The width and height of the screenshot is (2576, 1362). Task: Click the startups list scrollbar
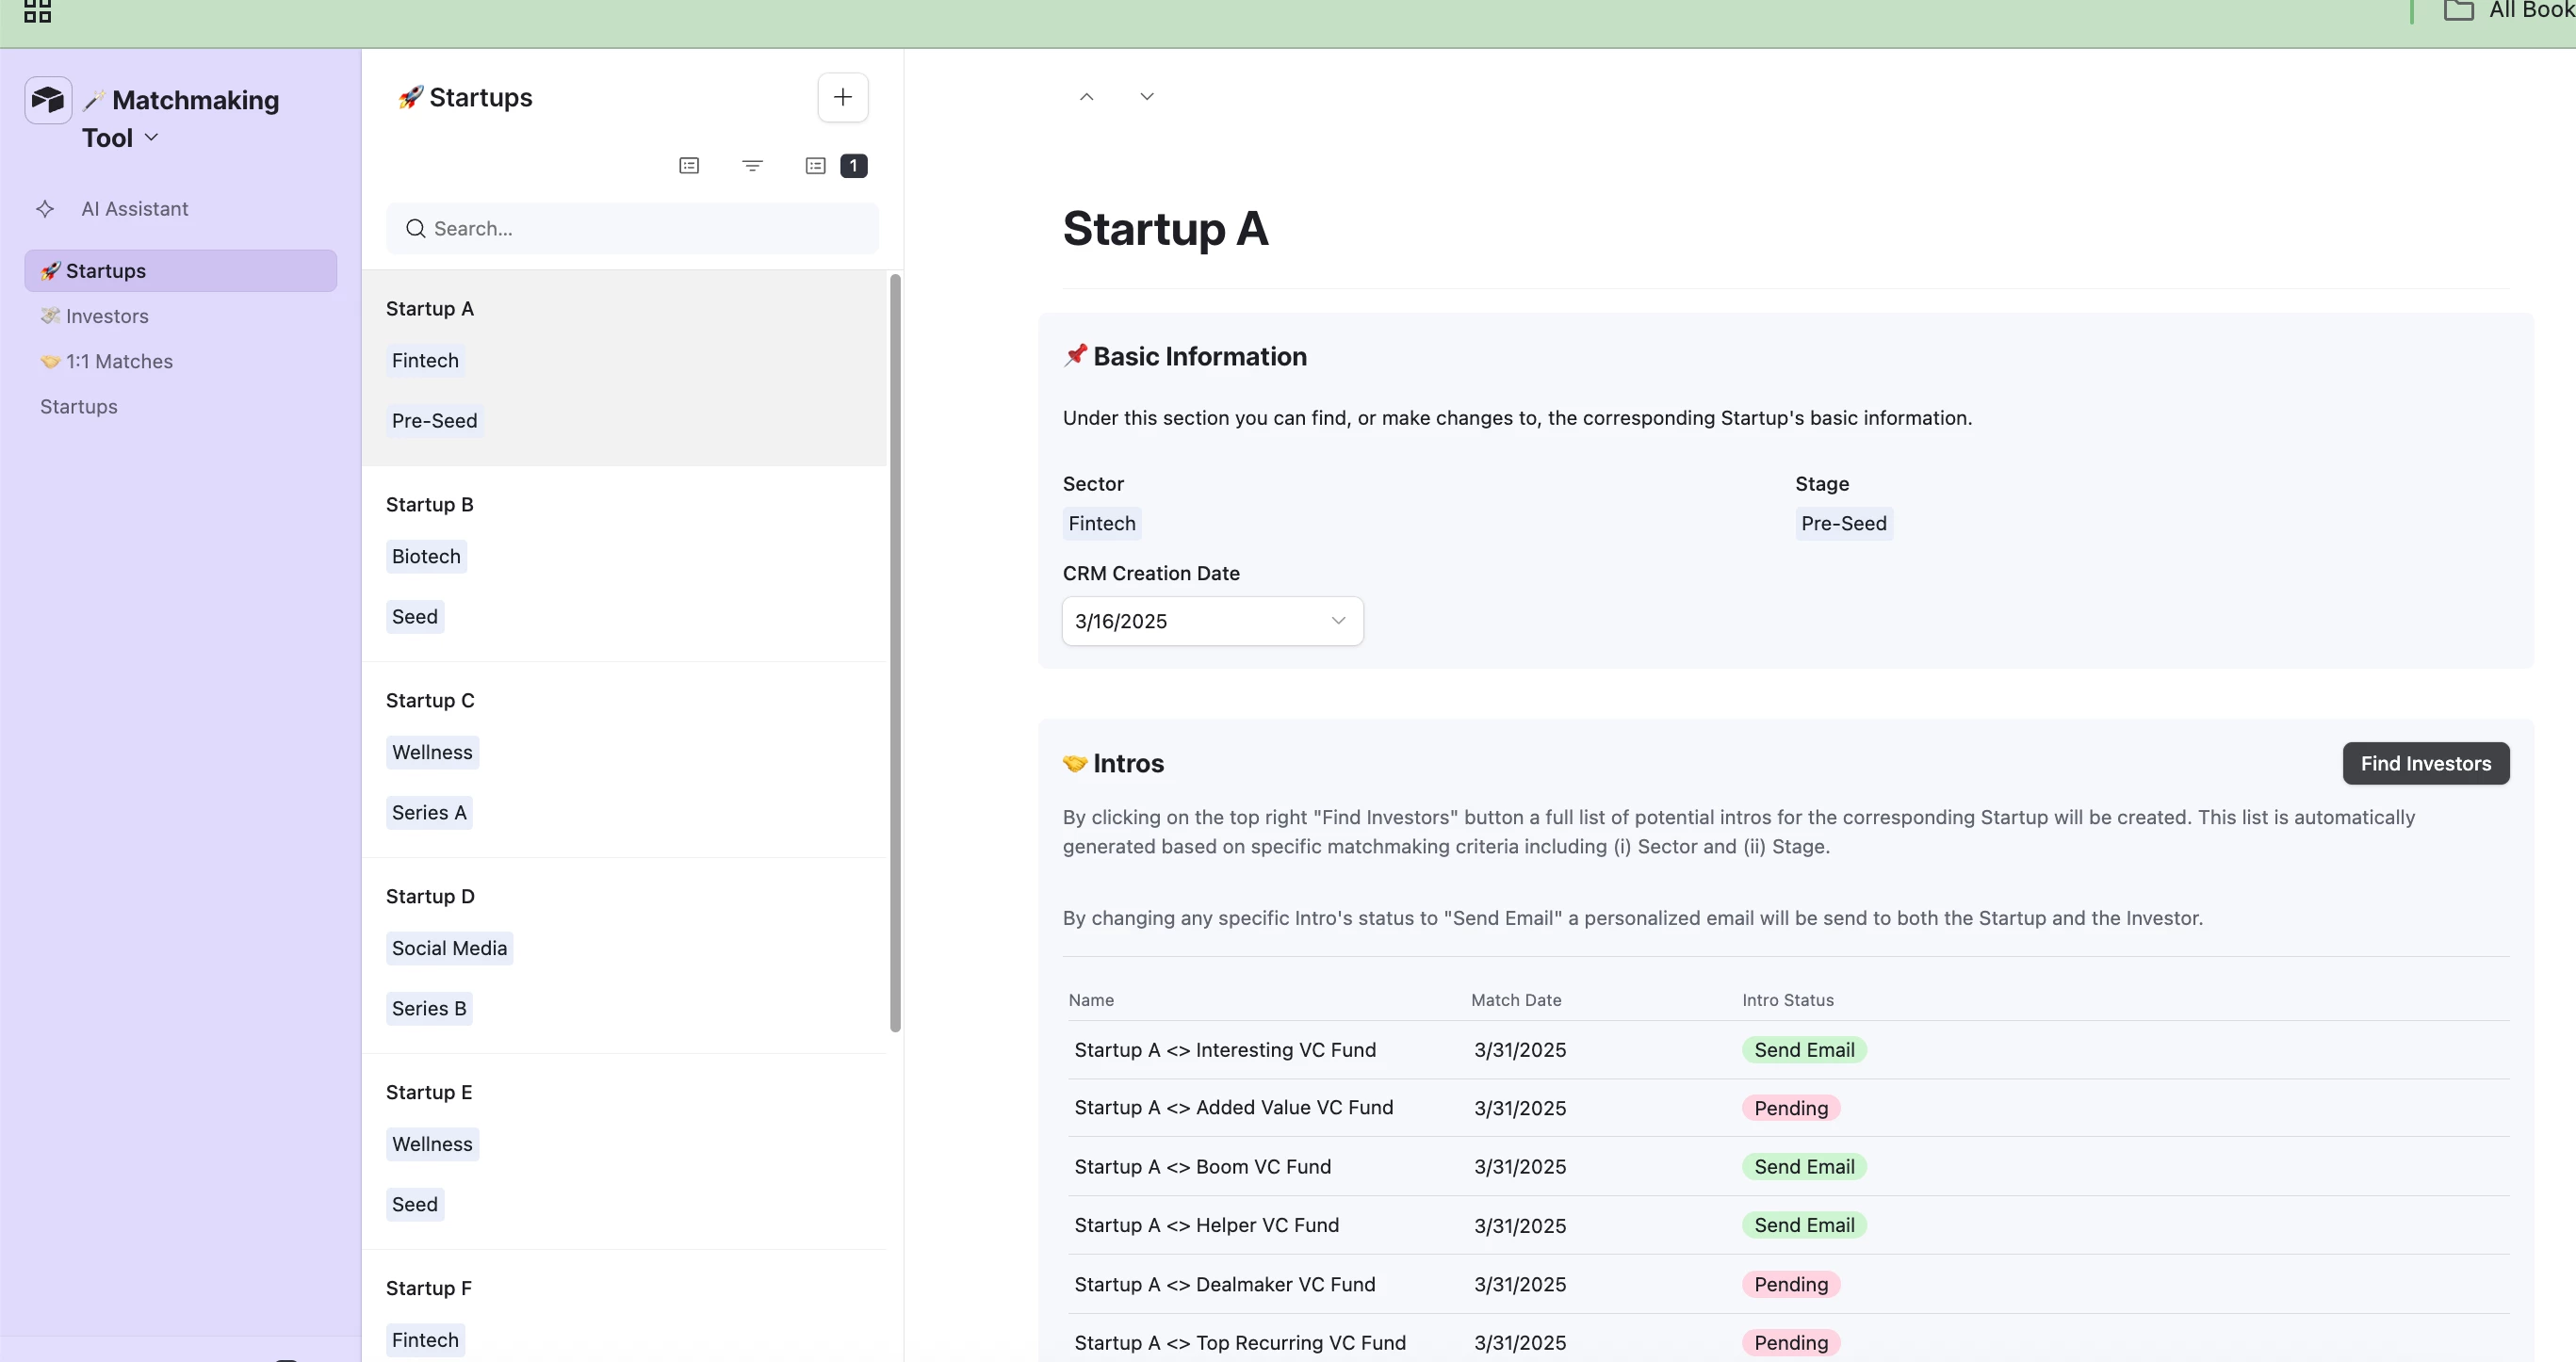click(895, 652)
